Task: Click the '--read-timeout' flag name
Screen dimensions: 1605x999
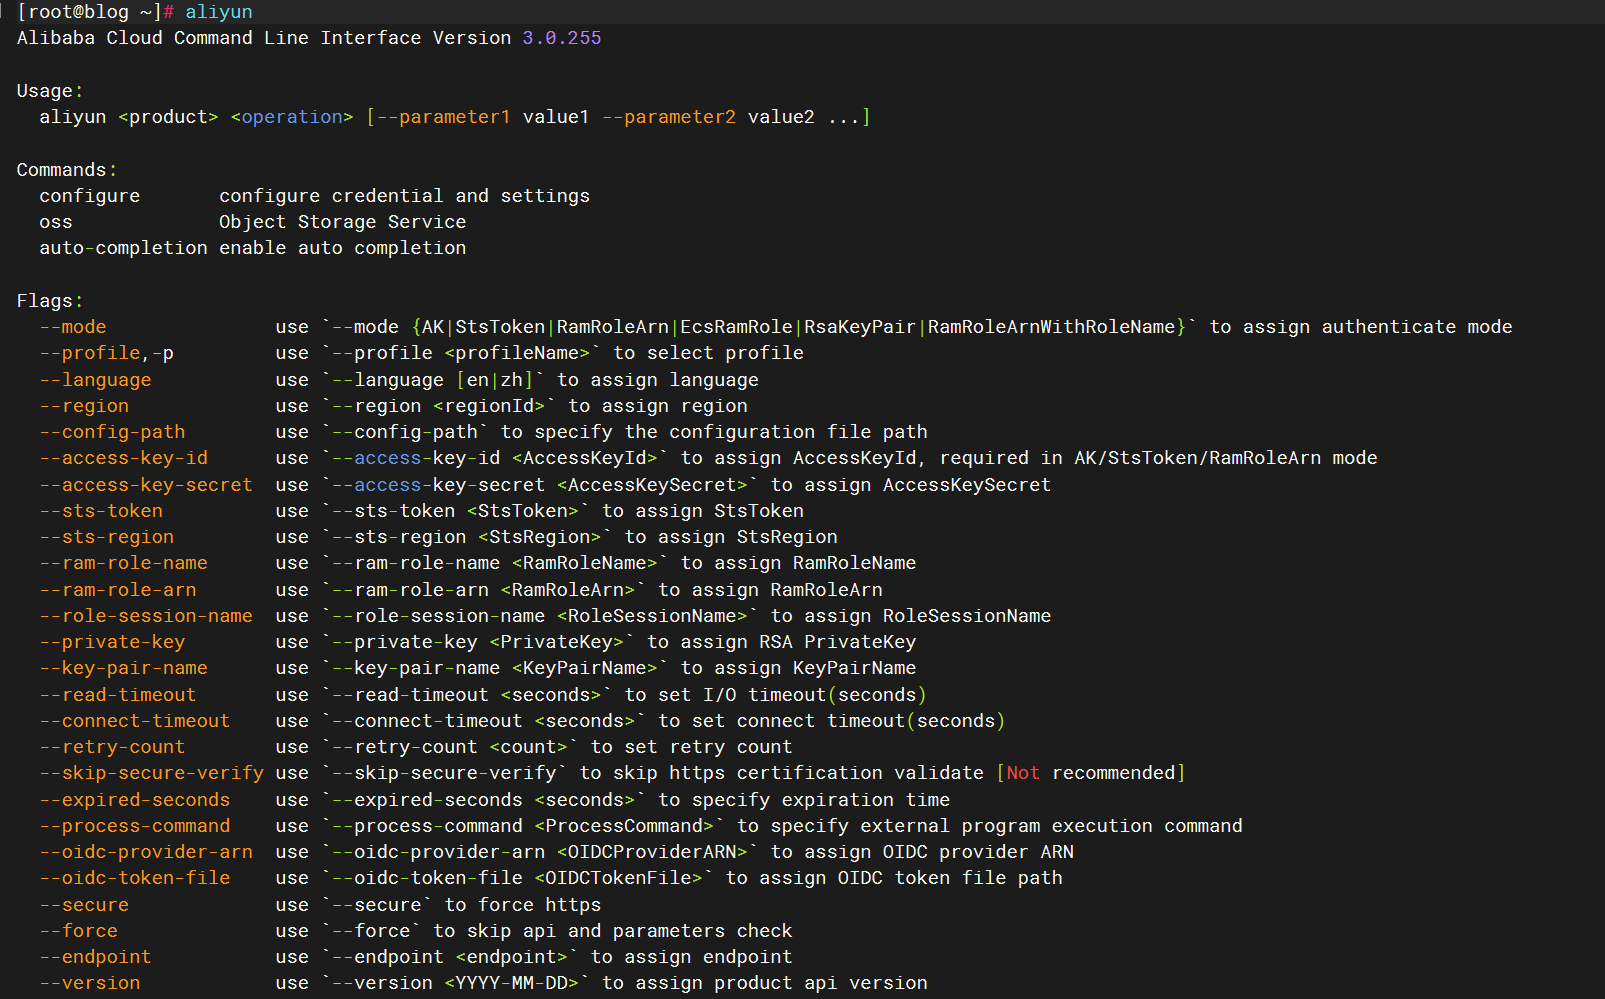Action: (118, 695)
